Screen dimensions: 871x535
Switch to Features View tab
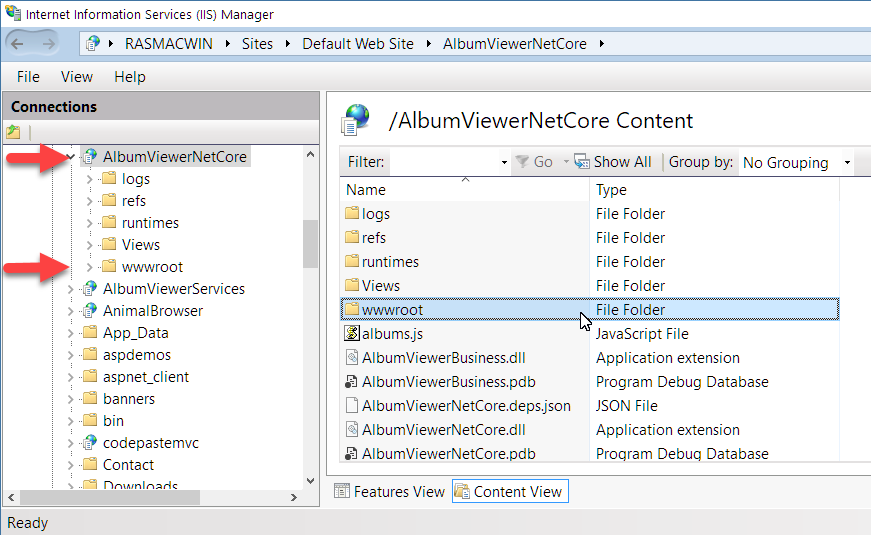(389, 492)
